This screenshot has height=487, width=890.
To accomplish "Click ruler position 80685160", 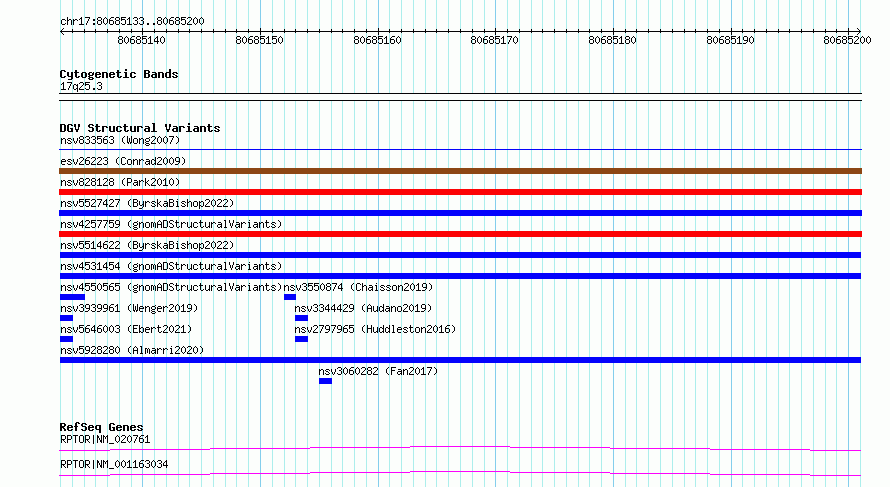I will tap(377, 40).
